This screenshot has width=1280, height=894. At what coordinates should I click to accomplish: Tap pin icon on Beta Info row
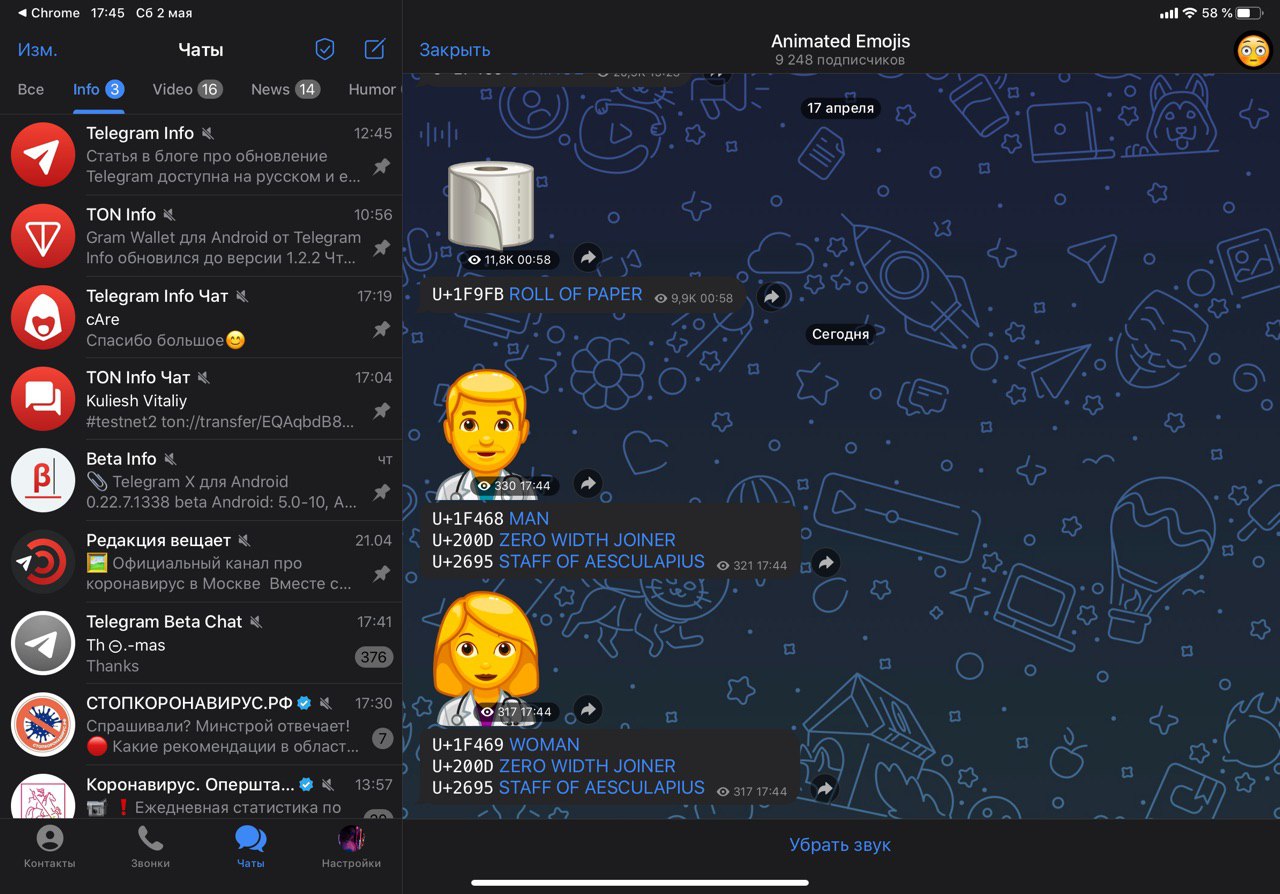(x=381, y=492)
